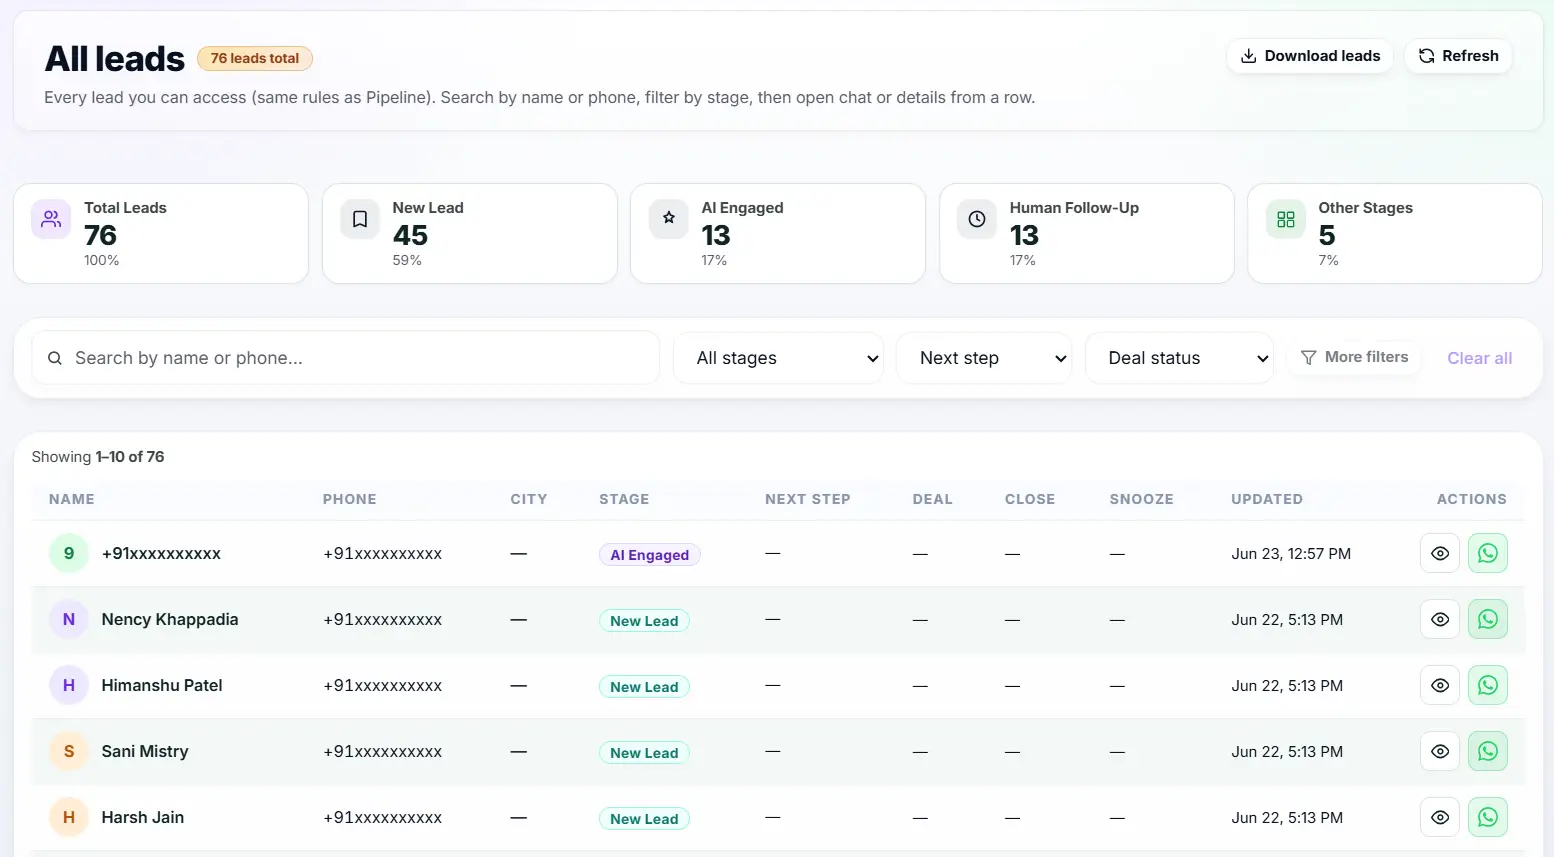The image size is (1554, 857).
Task: Click the New Lead bookmark icon
Action: (x=360, y=219)
